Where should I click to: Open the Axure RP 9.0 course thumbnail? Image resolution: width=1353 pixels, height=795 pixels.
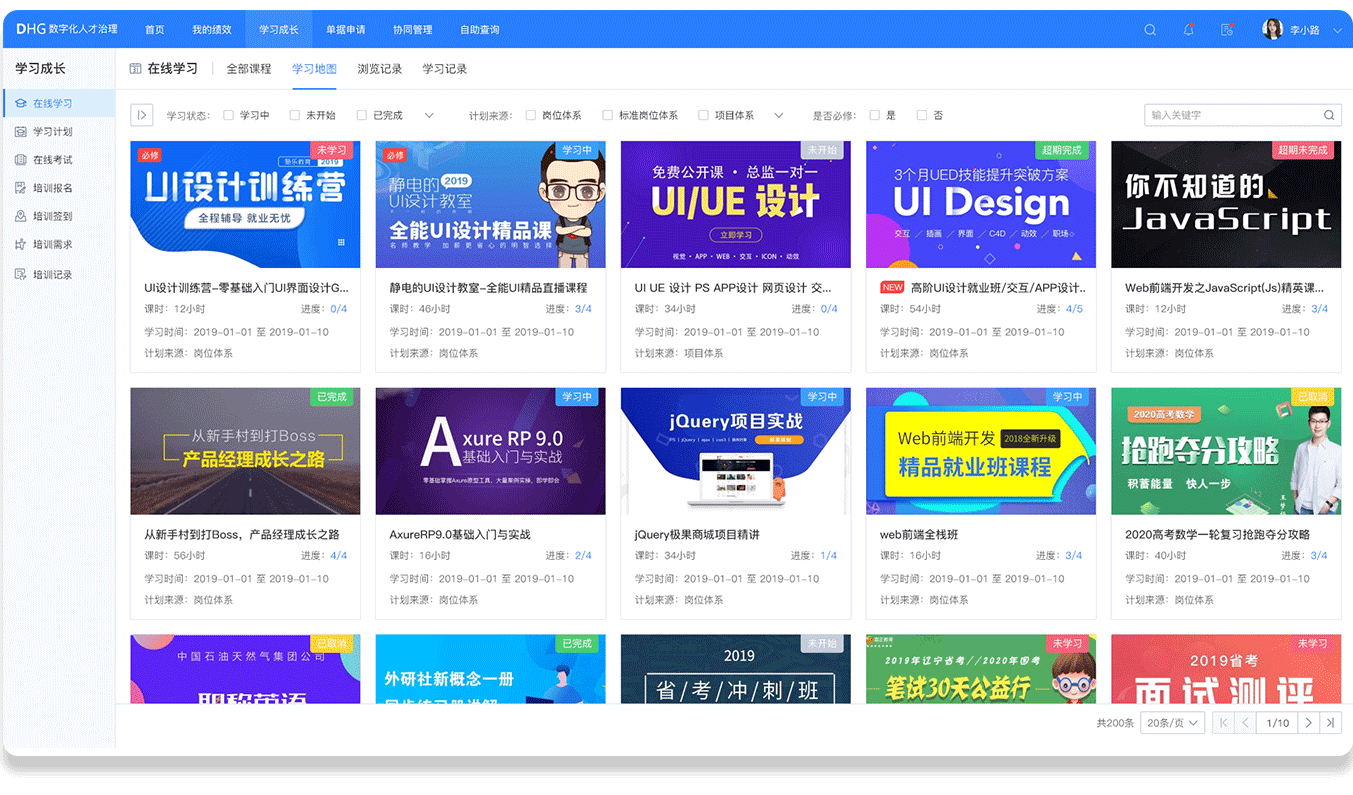(490, 451)
